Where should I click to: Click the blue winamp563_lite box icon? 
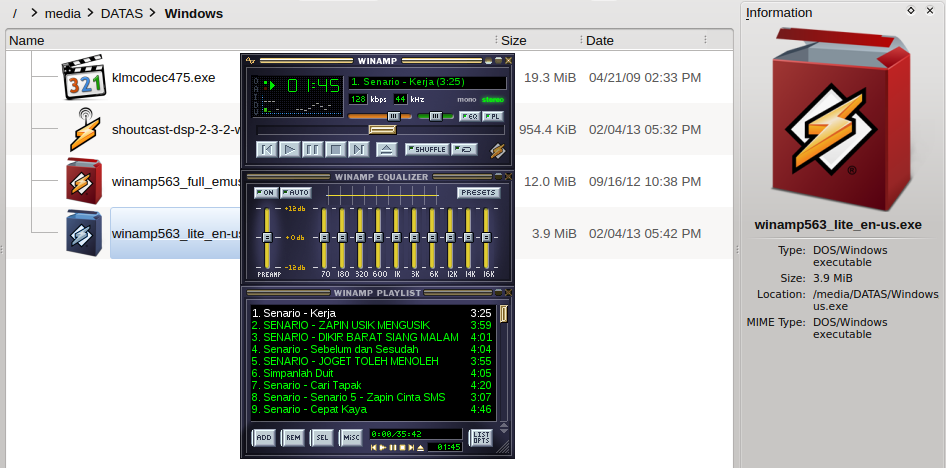tap(84, 233)
